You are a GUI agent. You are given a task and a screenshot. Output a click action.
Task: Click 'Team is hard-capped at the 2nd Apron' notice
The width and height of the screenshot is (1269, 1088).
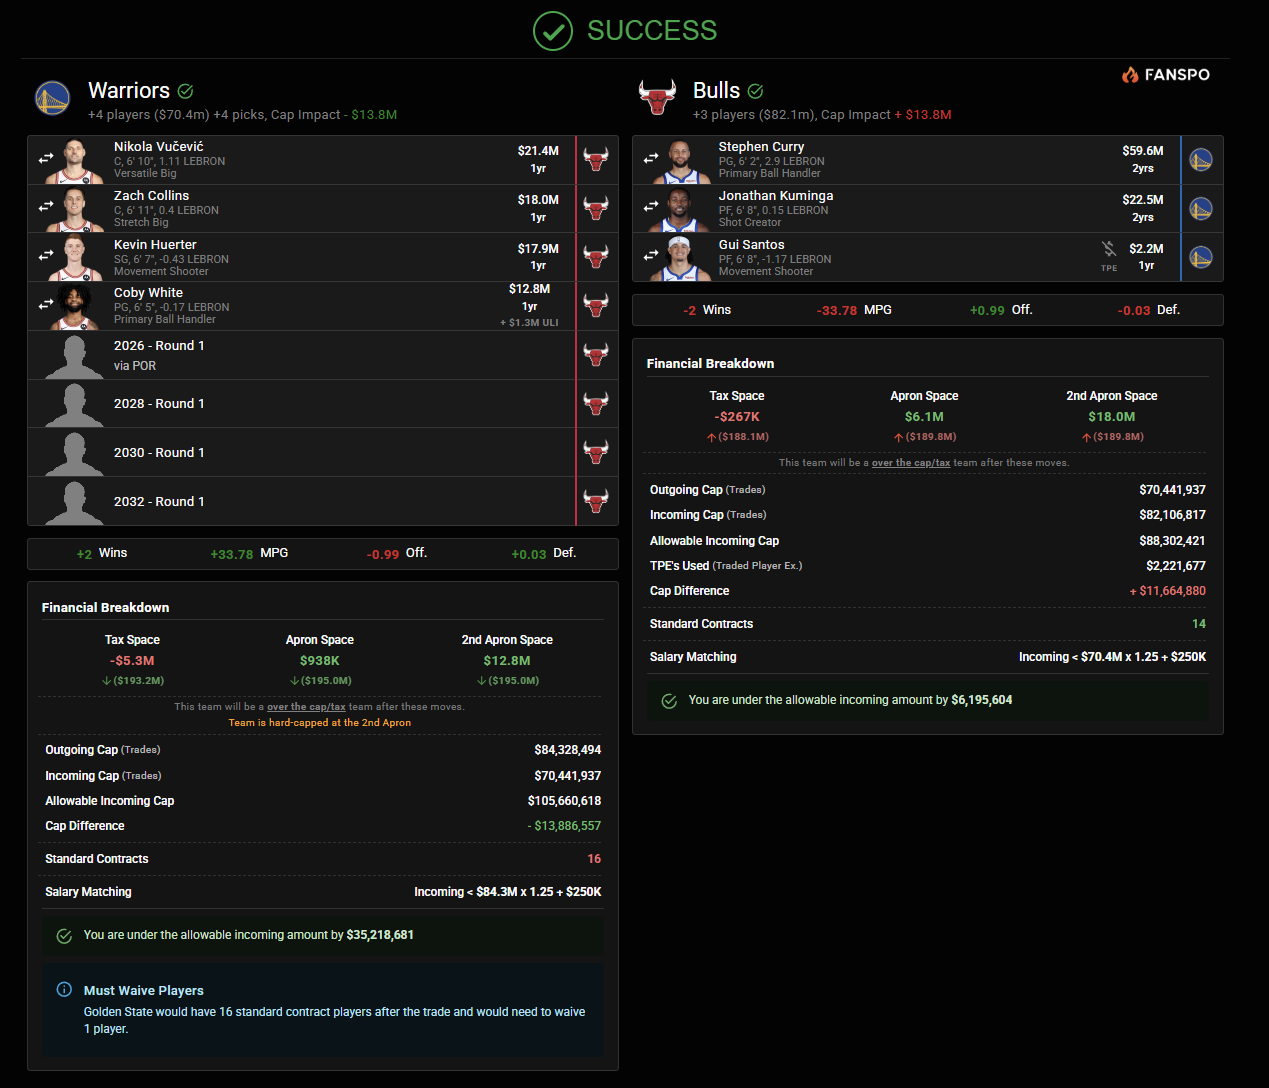tap(320, 722)
